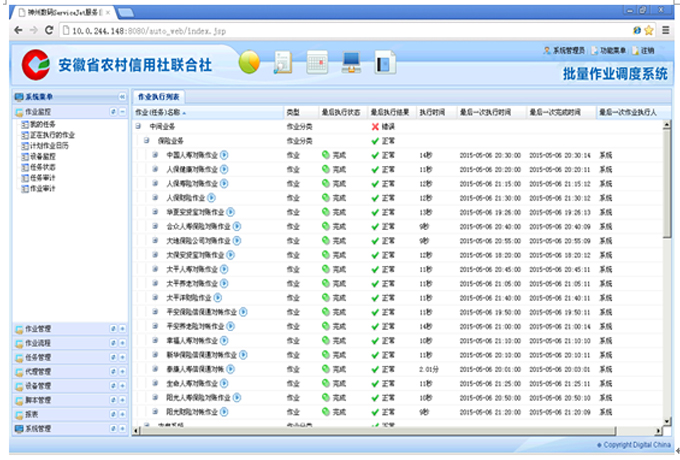Screen dimensions: 680x460
Task: Run the 太平养老对账作业 play icon
Action: coord(224,284)
